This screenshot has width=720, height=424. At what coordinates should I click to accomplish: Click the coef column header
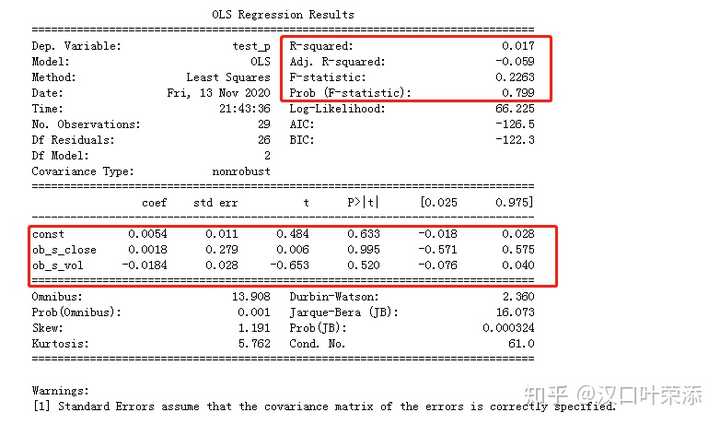tap(154, 203)
